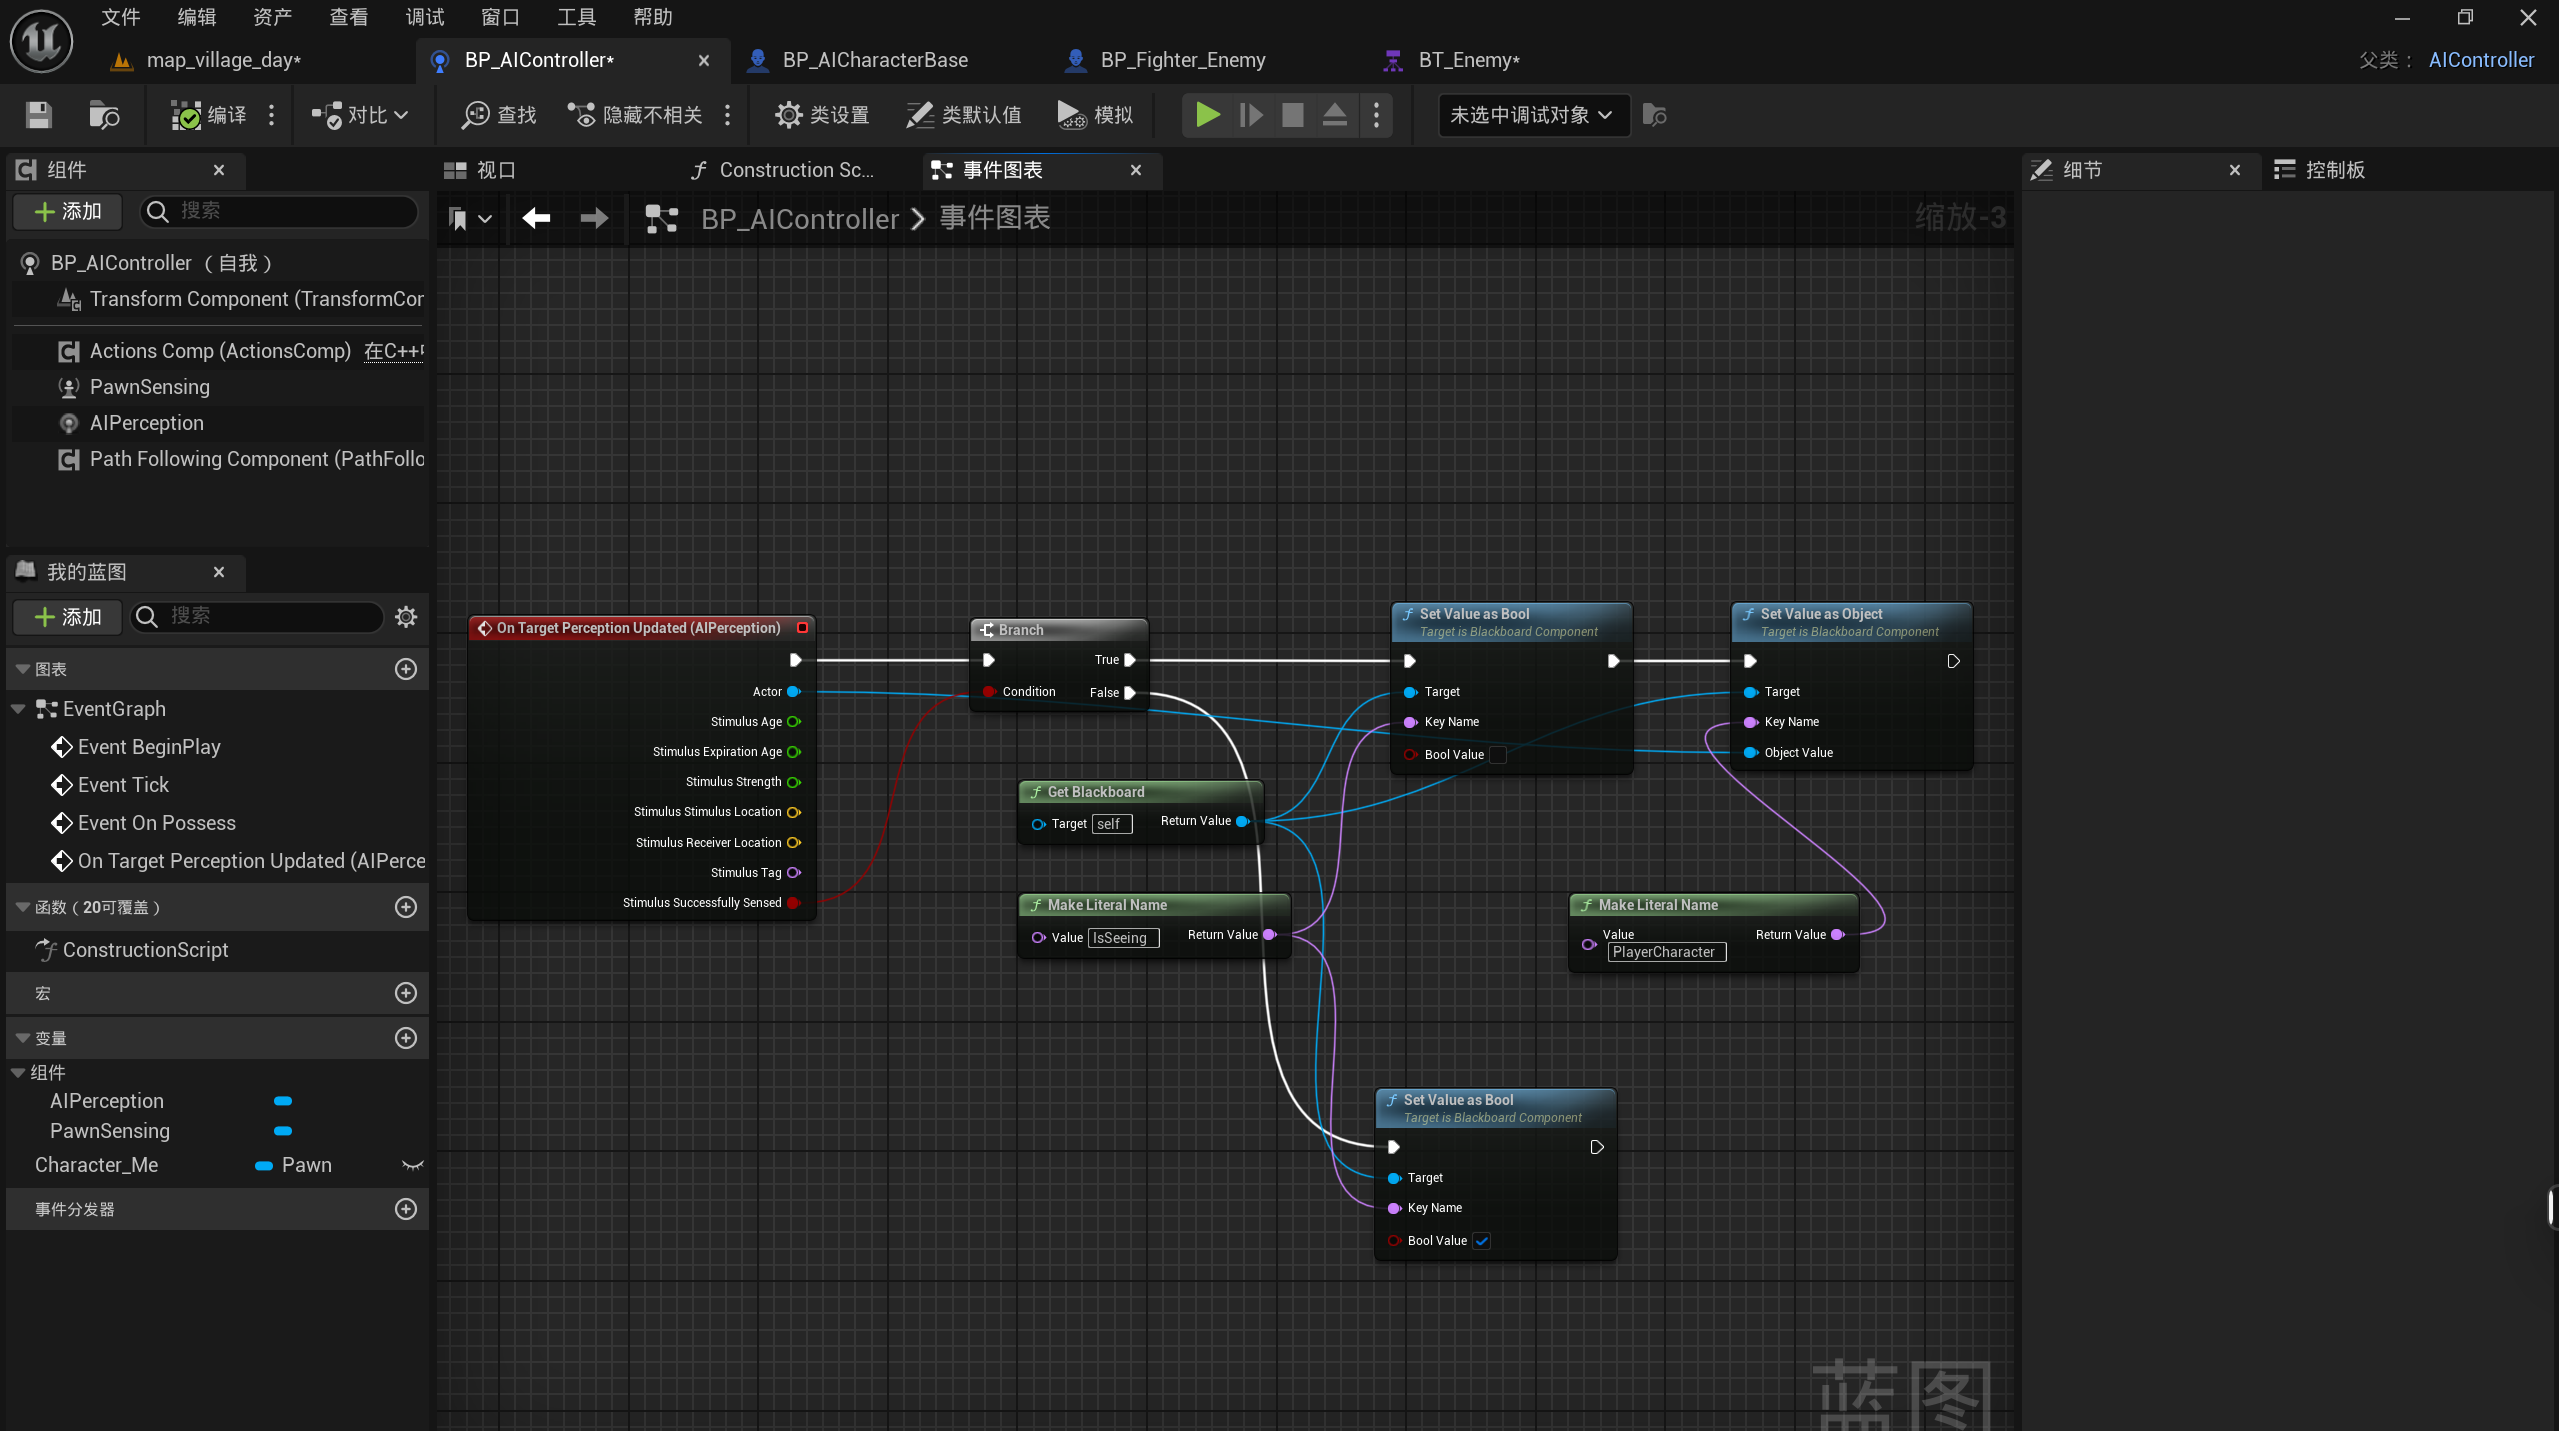Click the graph navigate back arrow
Screen dimensions: 2559x1431
(536, 218)
